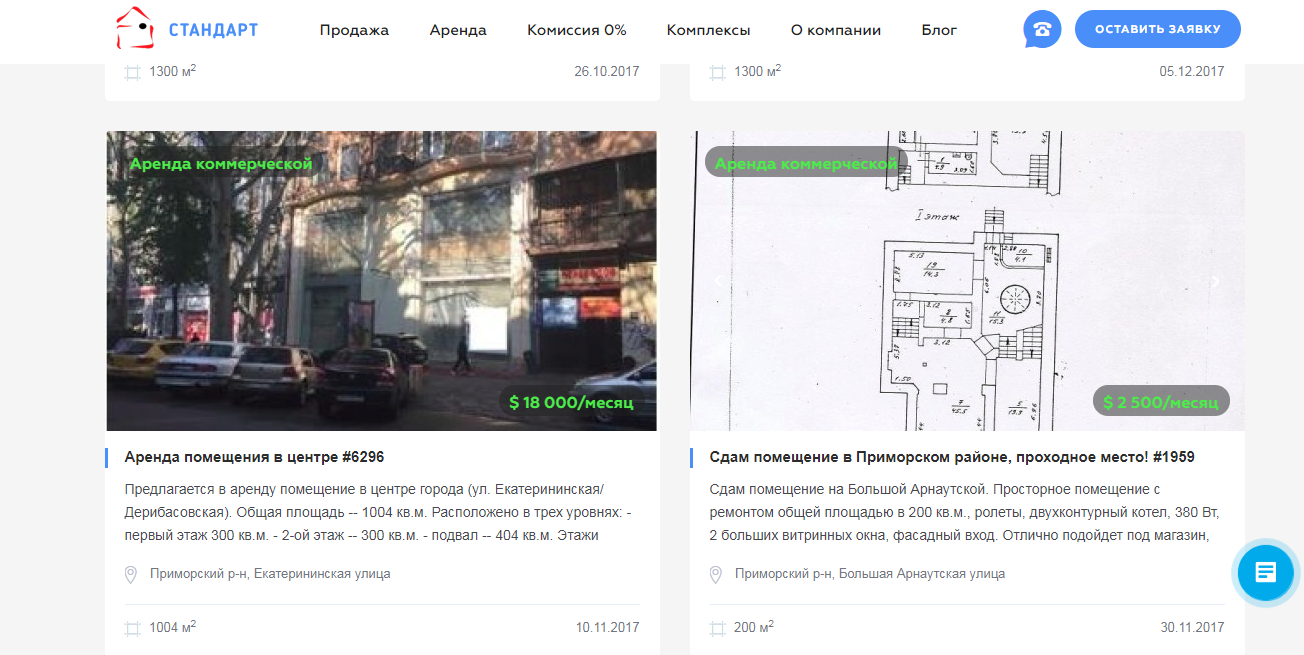Viewport: 1304px width, 655px height.
Task: Navigate to the О компании page
Action: [x=835, y=30]
